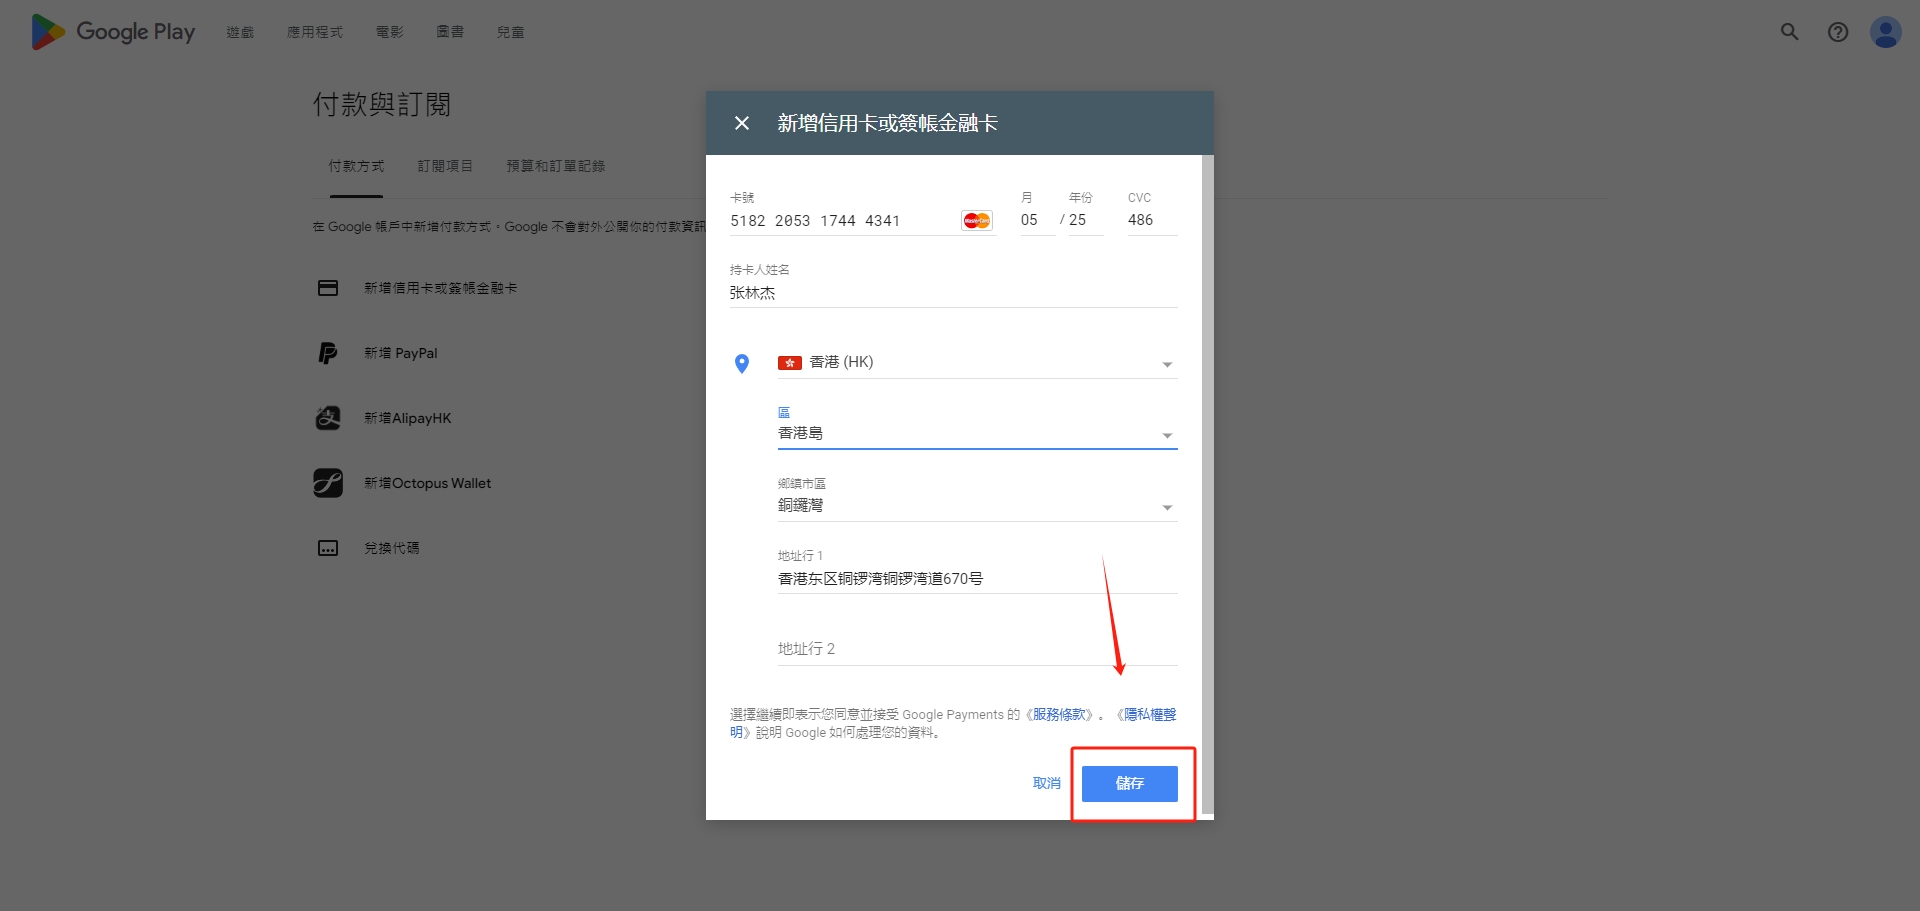1920x911 pixels.
Task: Click the credit card icon beside 新增信用卡或簽帳金融卡
Action: coord(328,287)
